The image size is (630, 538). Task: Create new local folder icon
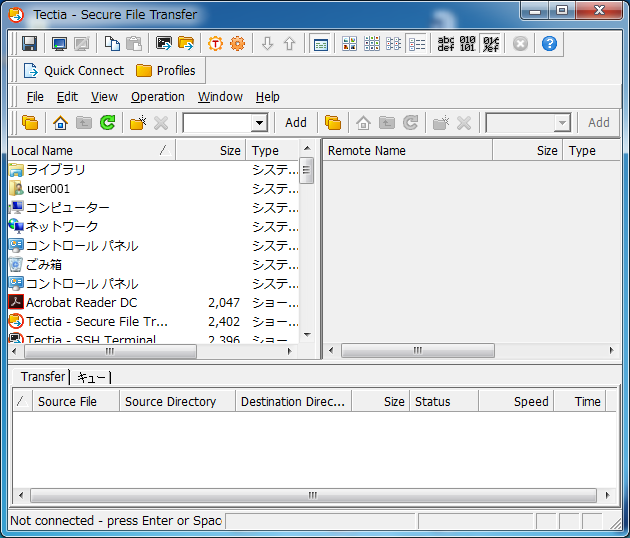point(138,123)
